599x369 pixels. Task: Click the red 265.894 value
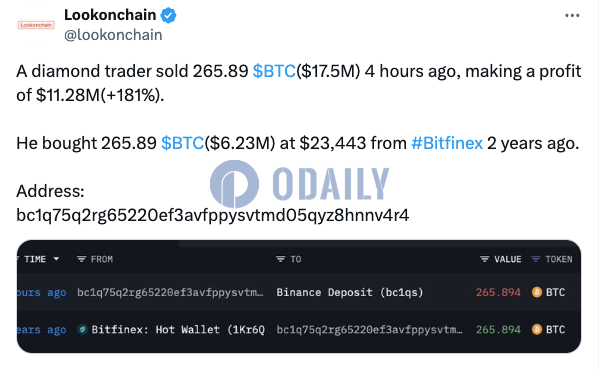tap(498, 293)
